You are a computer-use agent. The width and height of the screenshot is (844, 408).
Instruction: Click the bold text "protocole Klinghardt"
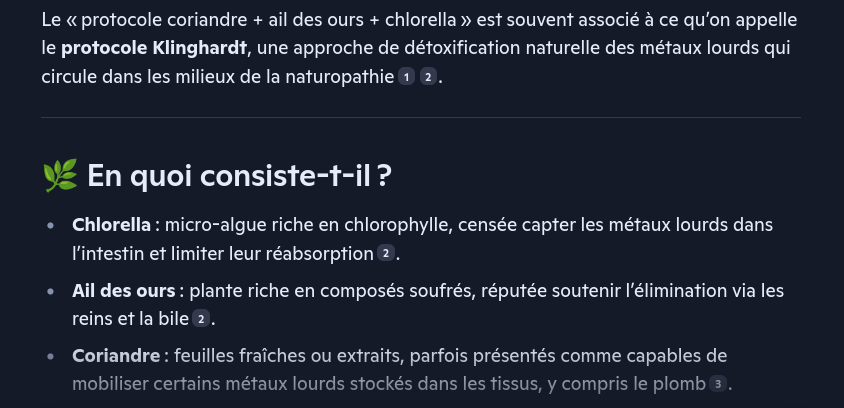153,48
